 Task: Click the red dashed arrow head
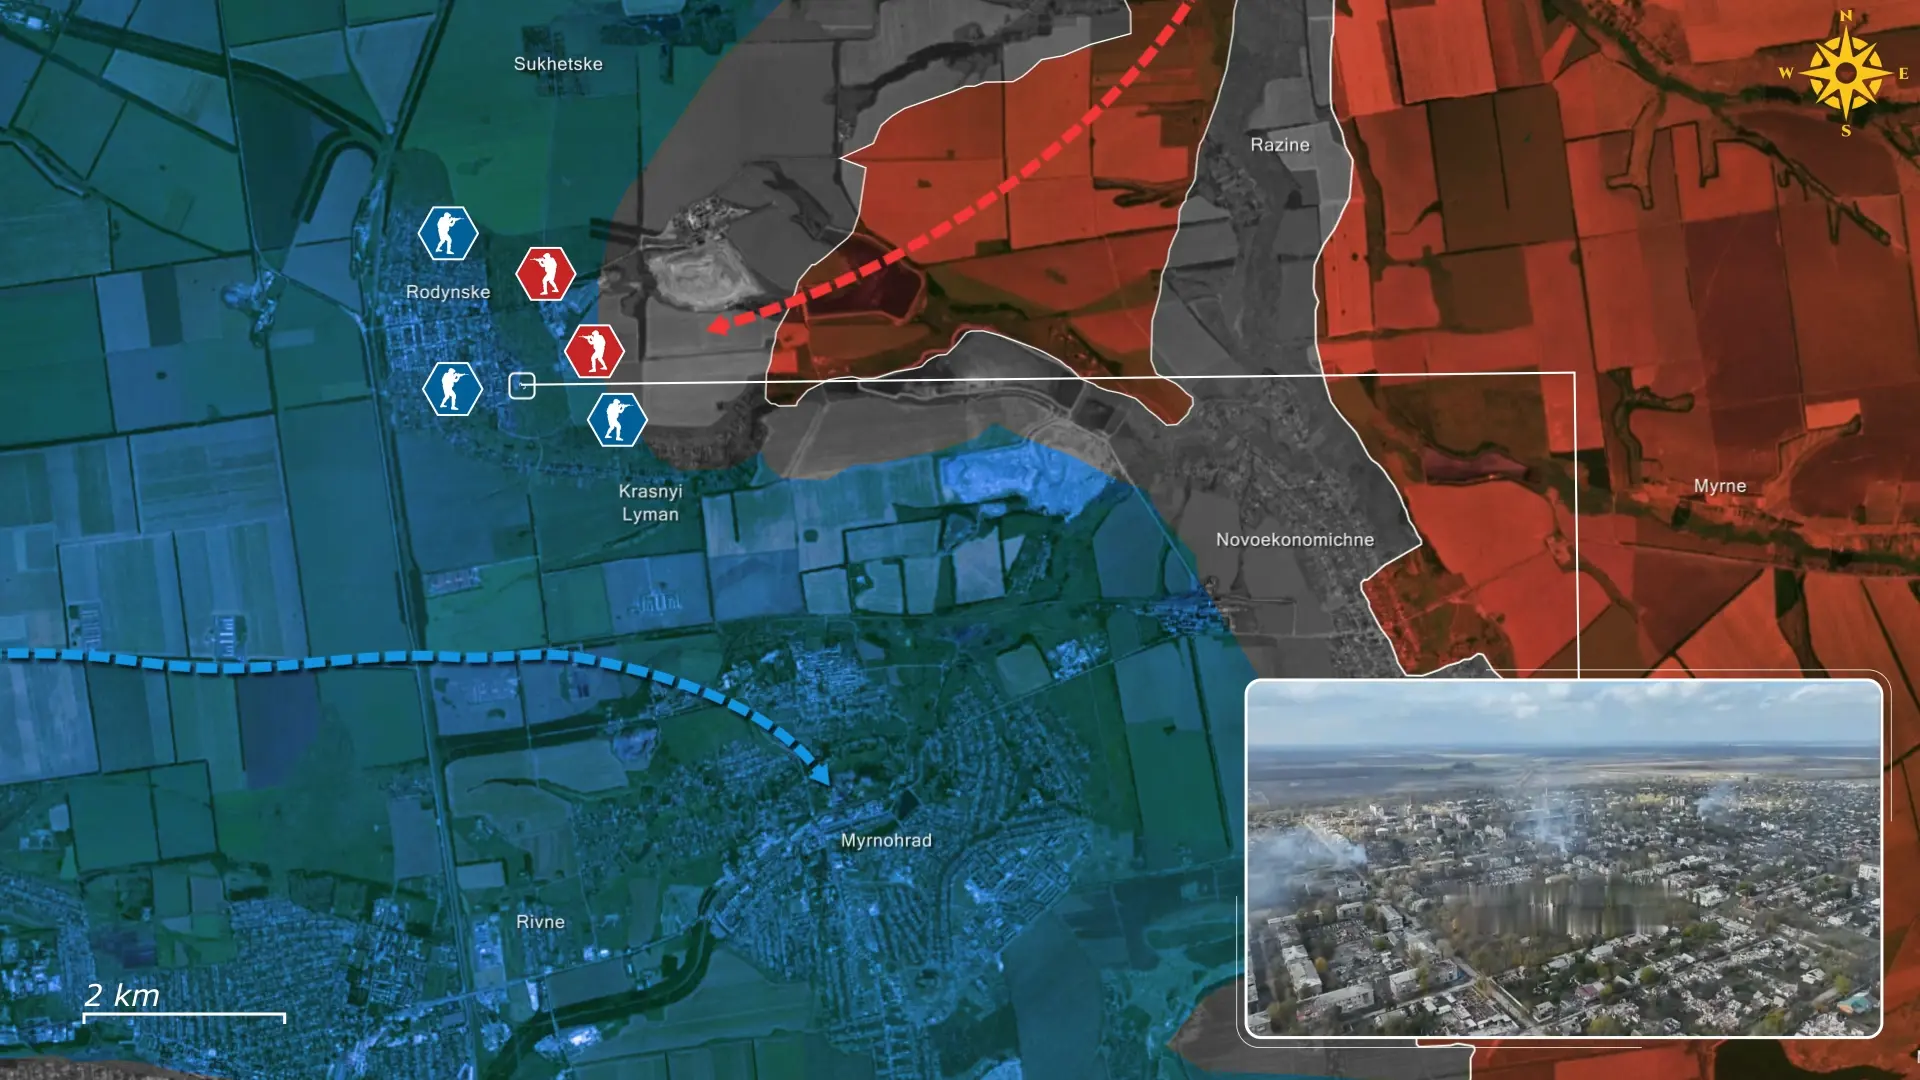(717, 325)
